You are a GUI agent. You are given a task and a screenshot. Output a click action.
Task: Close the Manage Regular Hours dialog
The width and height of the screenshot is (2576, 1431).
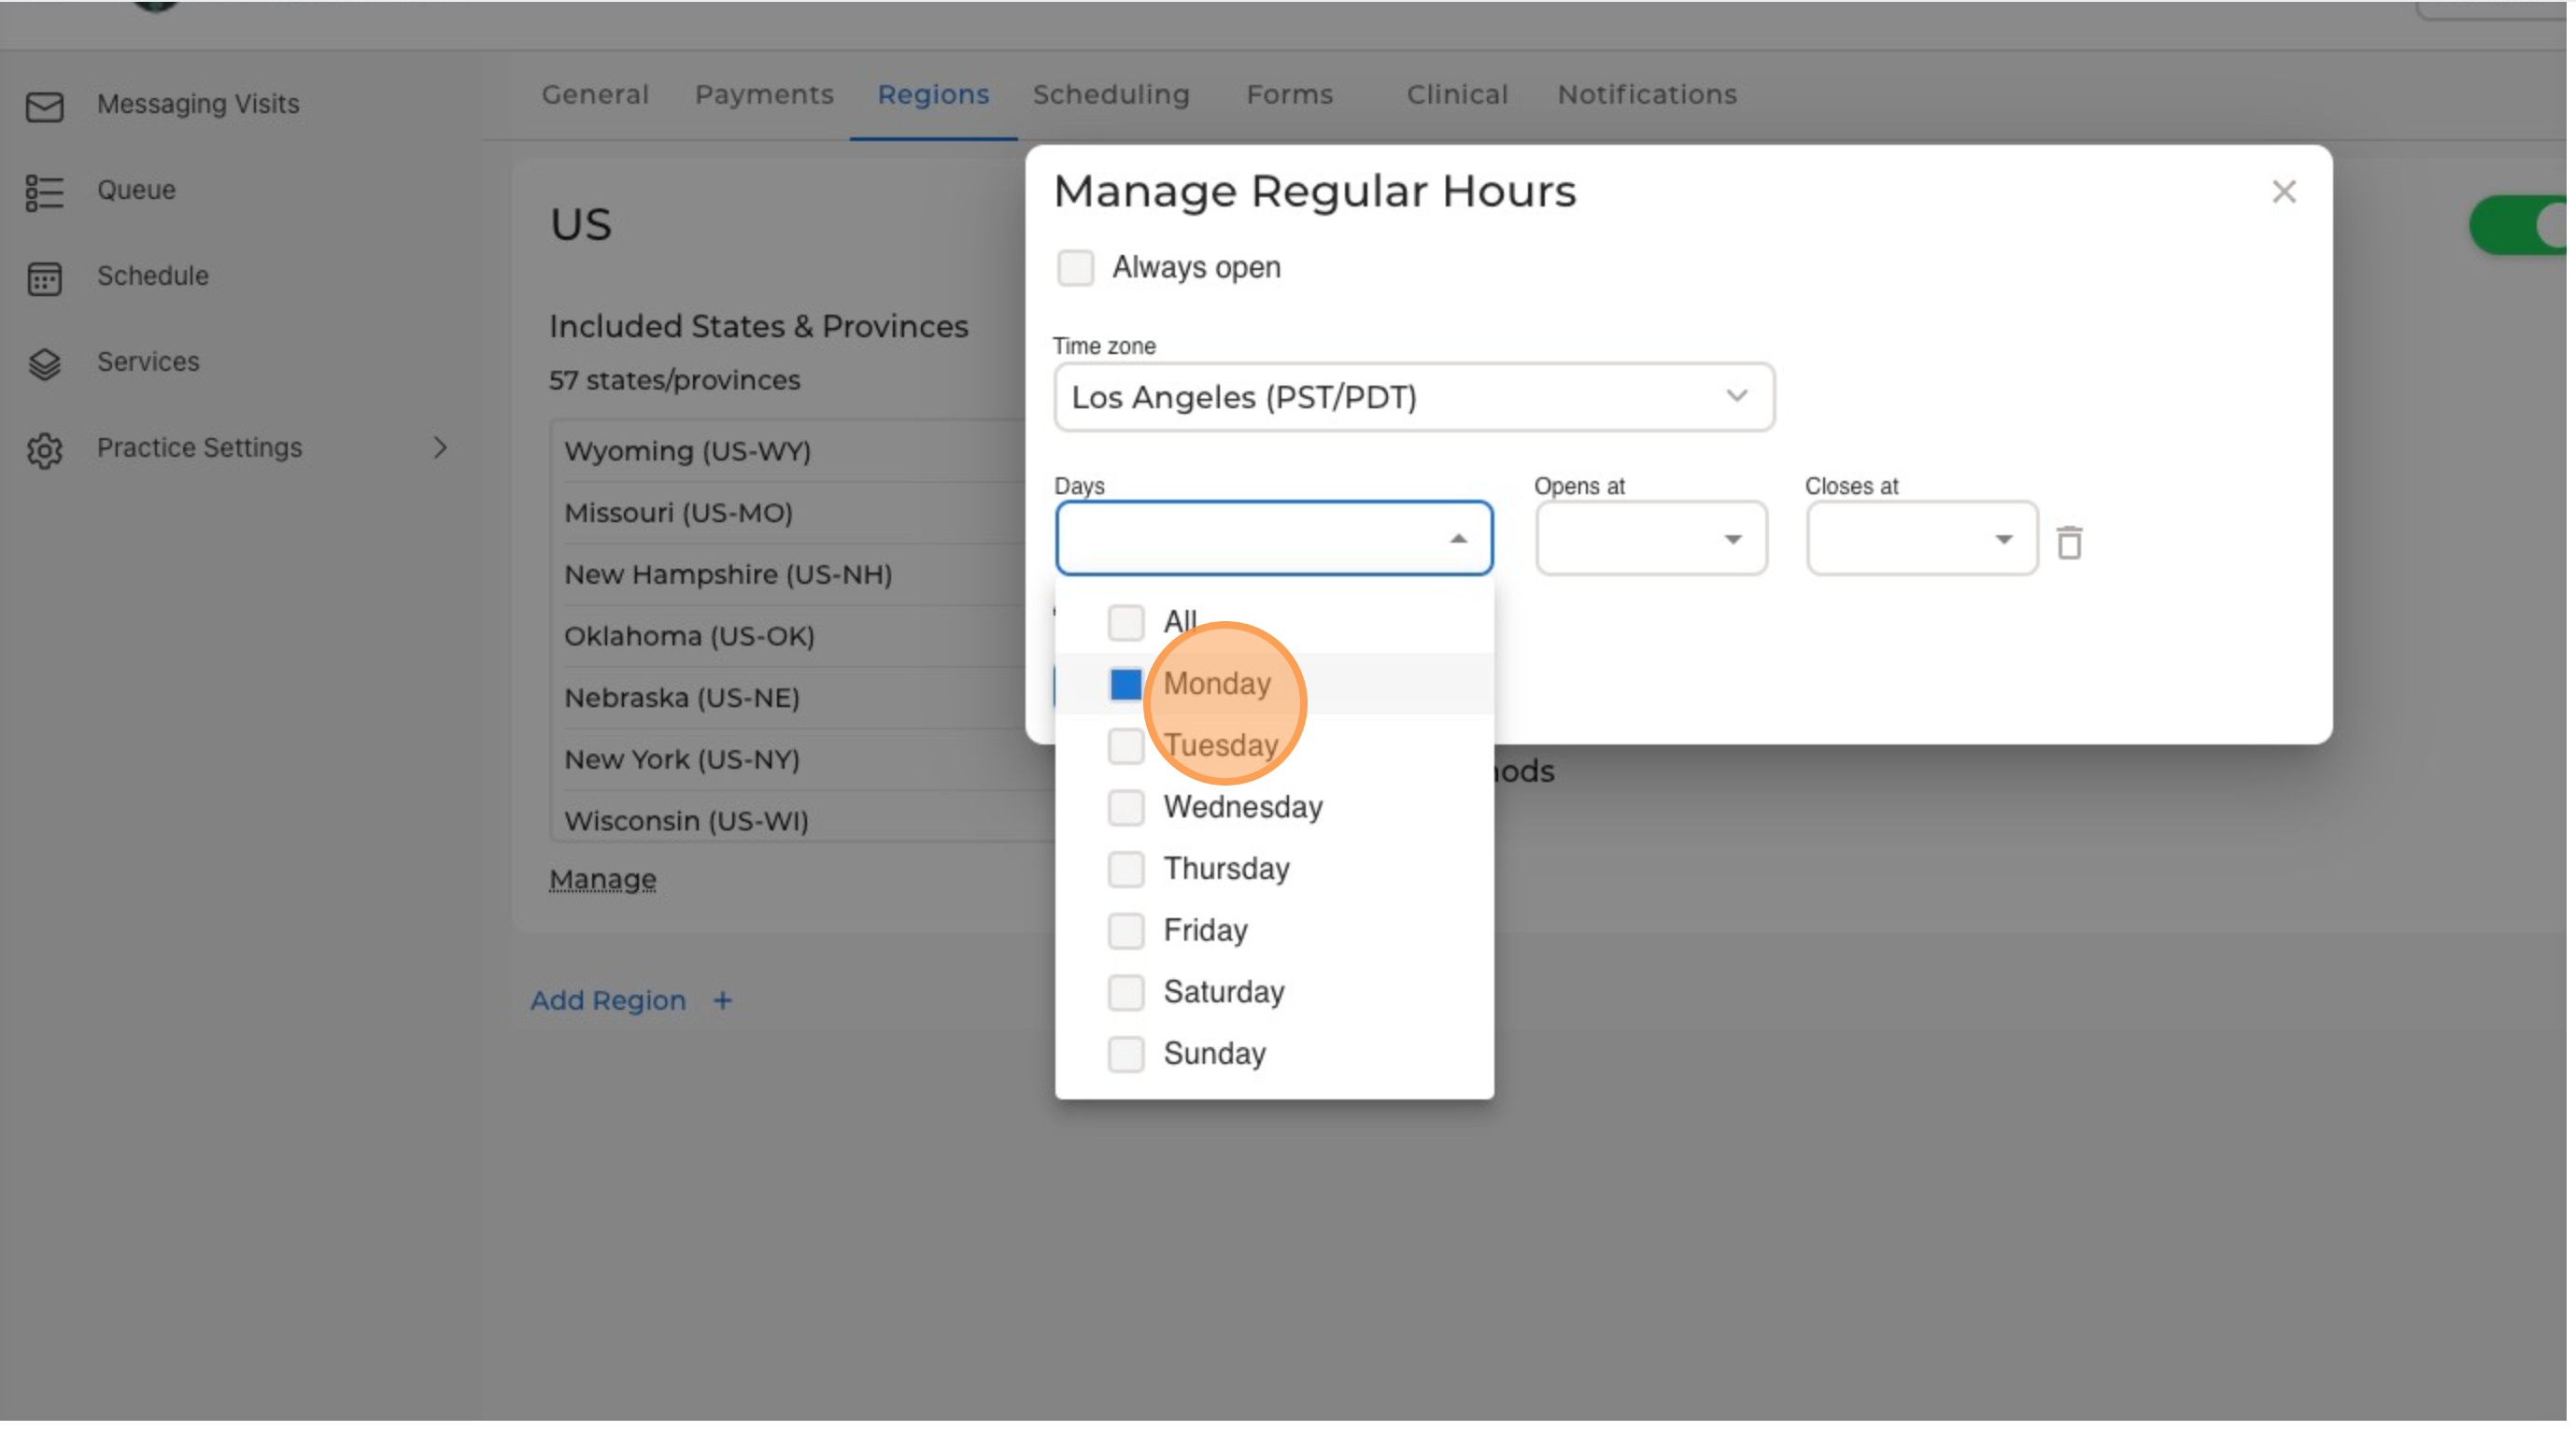coord(2283,191)
